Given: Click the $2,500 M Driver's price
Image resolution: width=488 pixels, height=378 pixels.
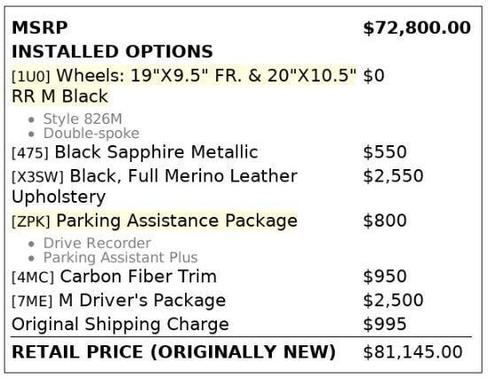Looking at the screenshot, I should pyautogui.click(x=393, y=300).
